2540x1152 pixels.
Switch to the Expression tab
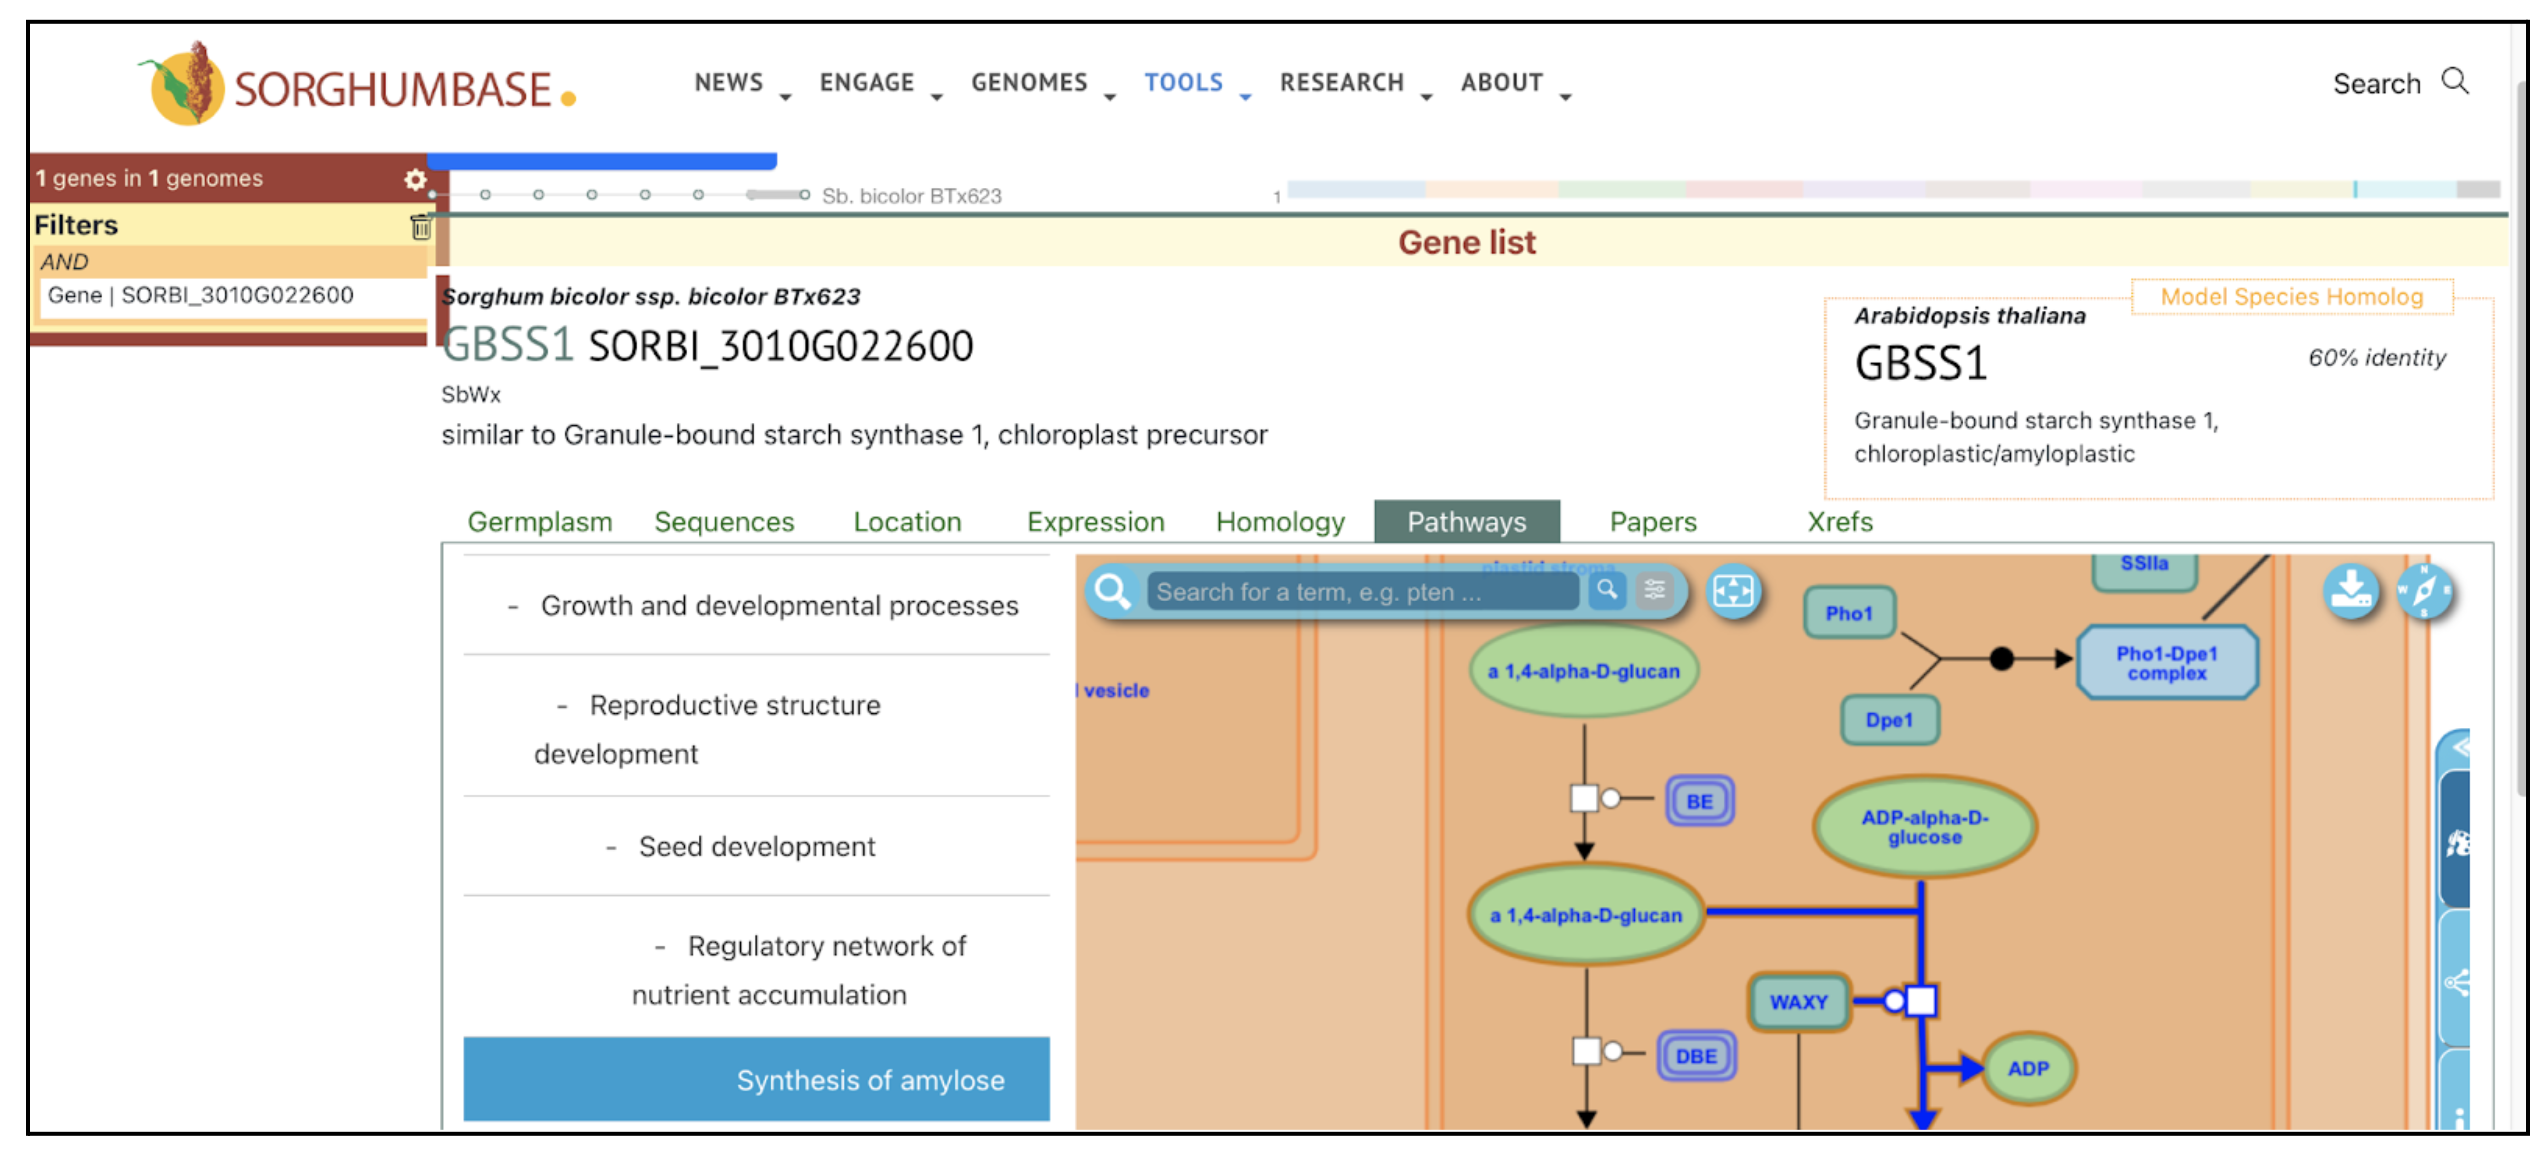tap(1095, 522)
